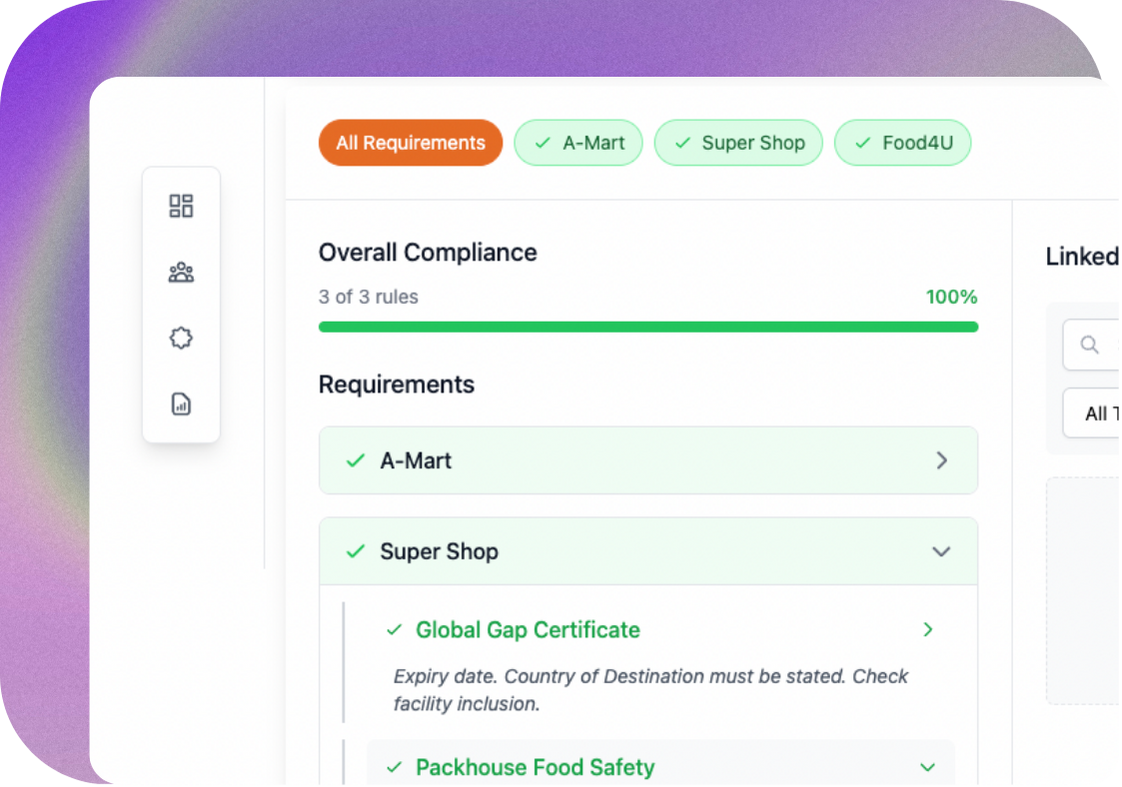Open the people group icon in sidebar
This screenshot has height=787, width=1122.
click(181, 273)
